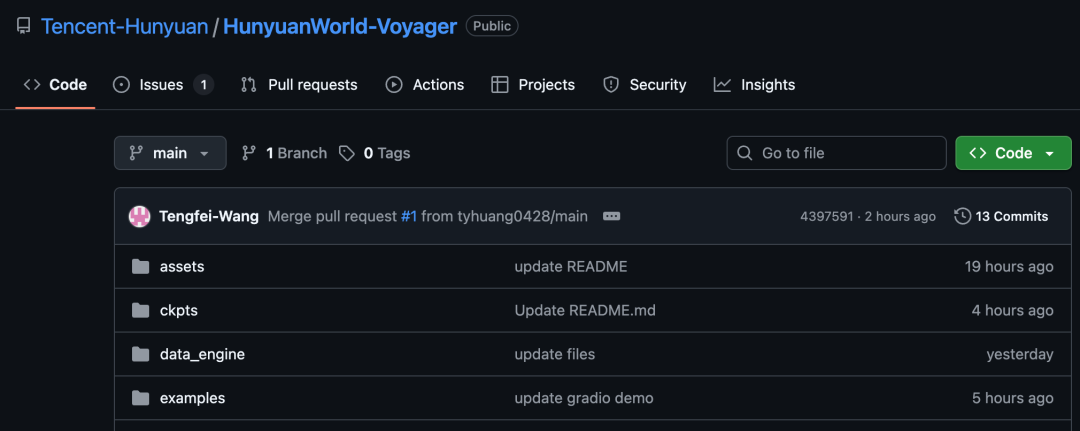Click the Projects table icon

pyautogui.click(x=499, y=85)
